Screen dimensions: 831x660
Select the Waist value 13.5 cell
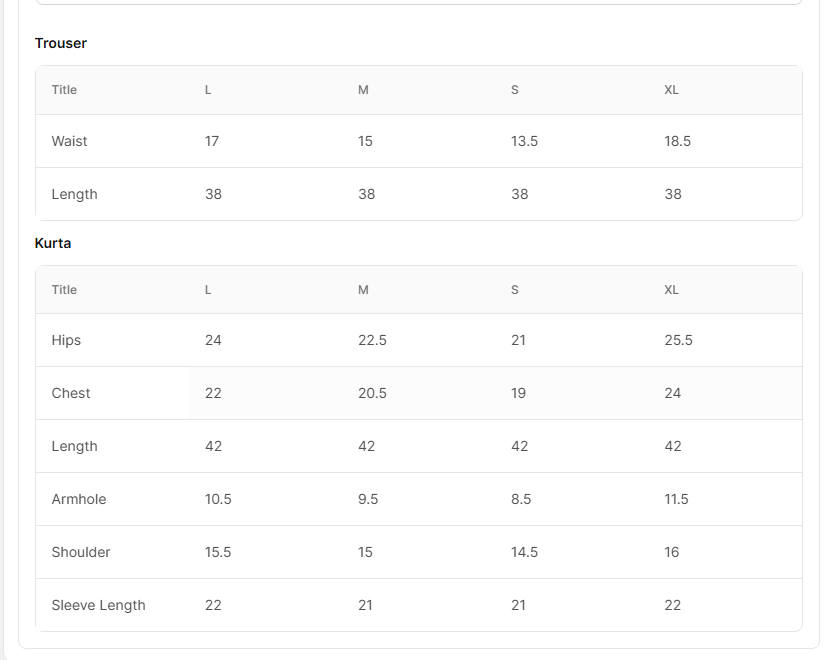tap(524, 141)
